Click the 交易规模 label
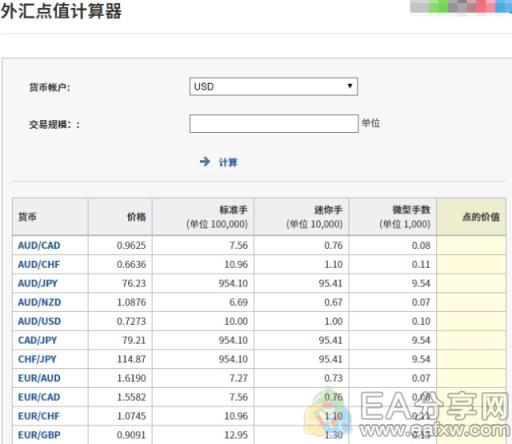Screen dimensions: 512x444 click(x=54, y=125)
